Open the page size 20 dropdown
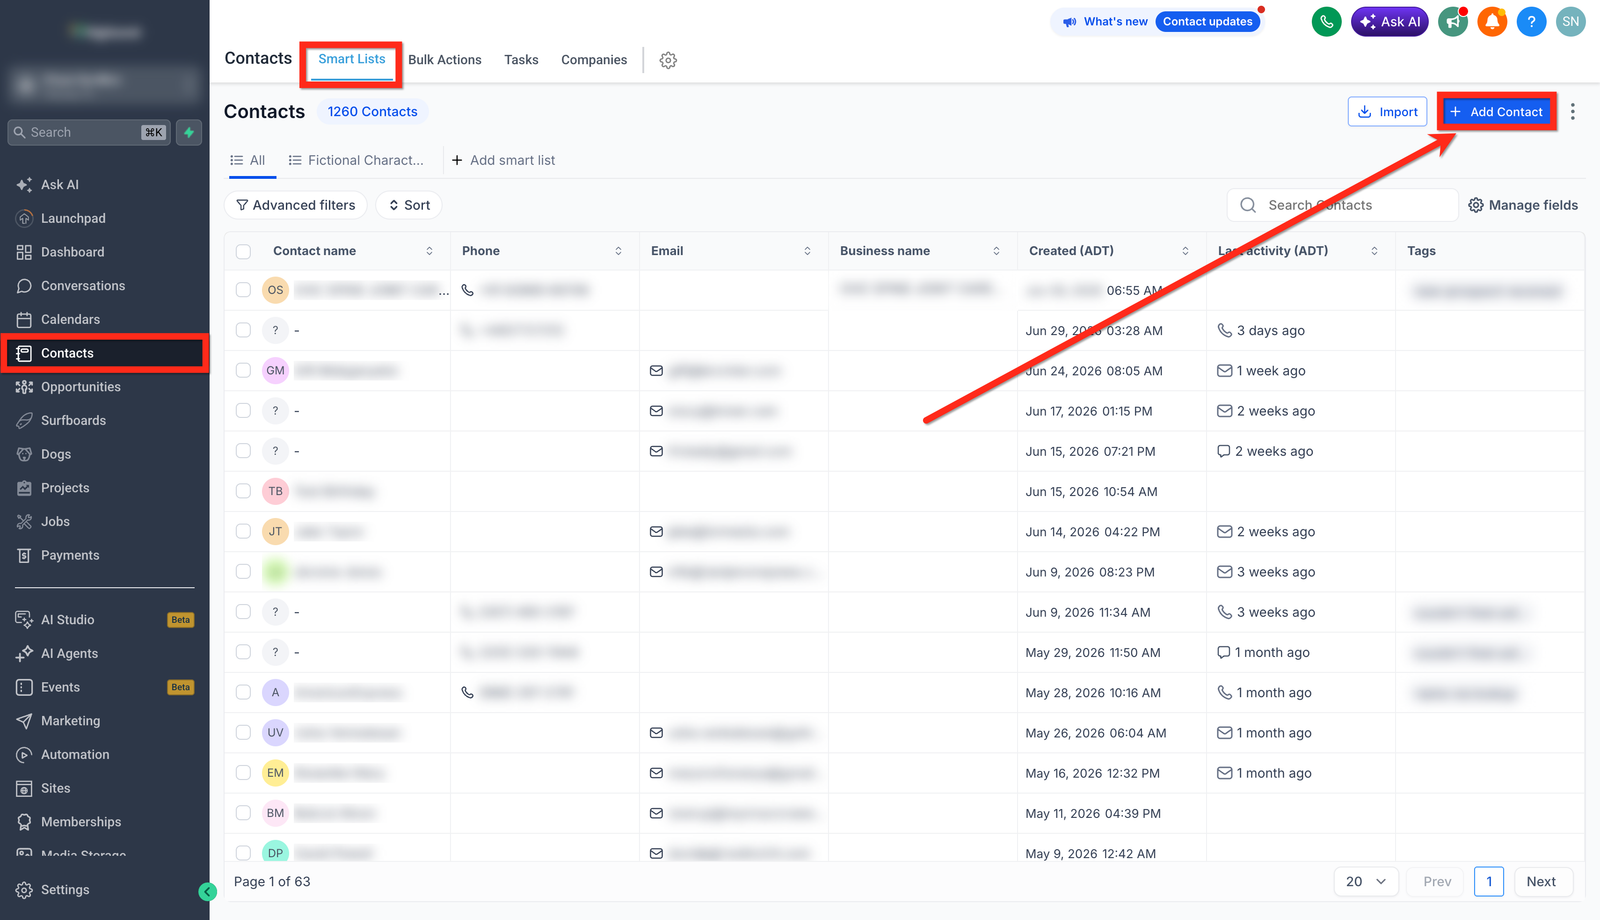 point(1366,882)
